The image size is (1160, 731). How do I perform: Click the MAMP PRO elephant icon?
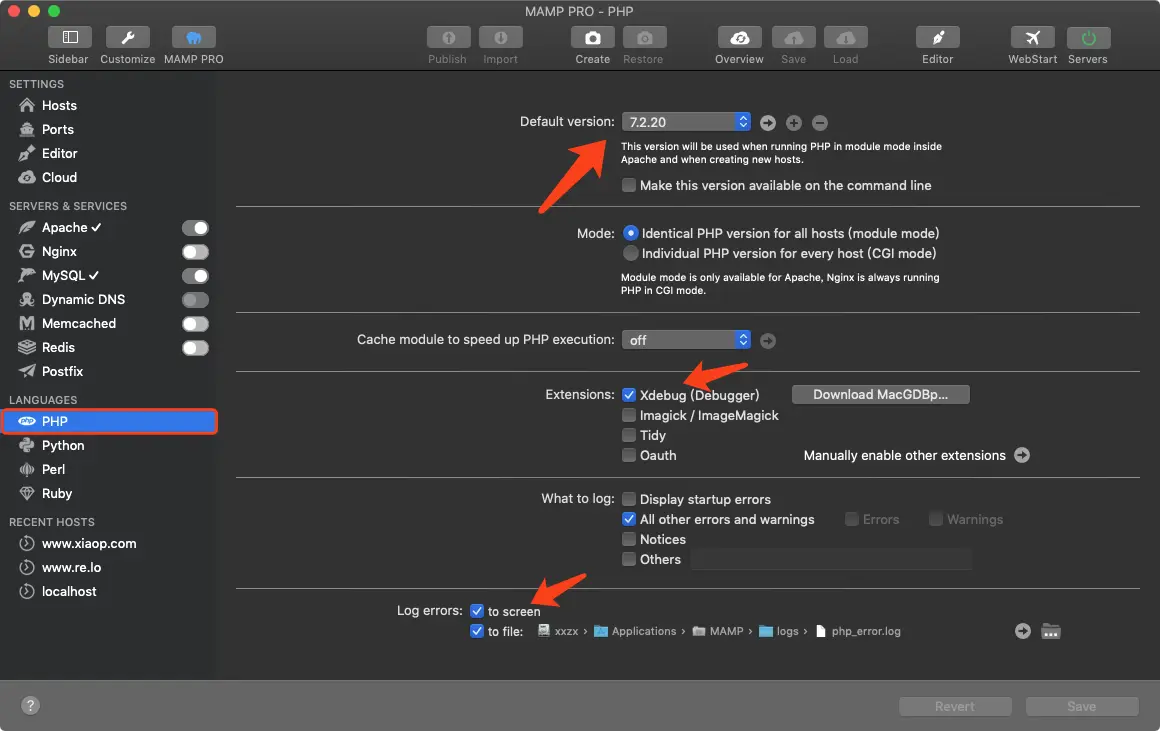(x=193, y=37)
